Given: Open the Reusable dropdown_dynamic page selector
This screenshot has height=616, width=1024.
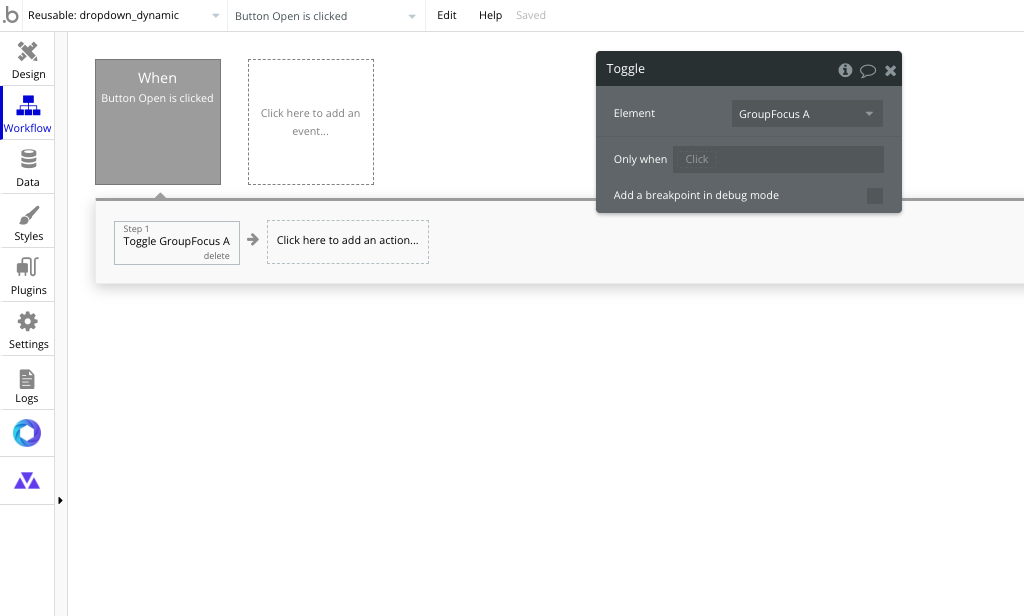Looking at the screenshot, I should click(124, 16).
